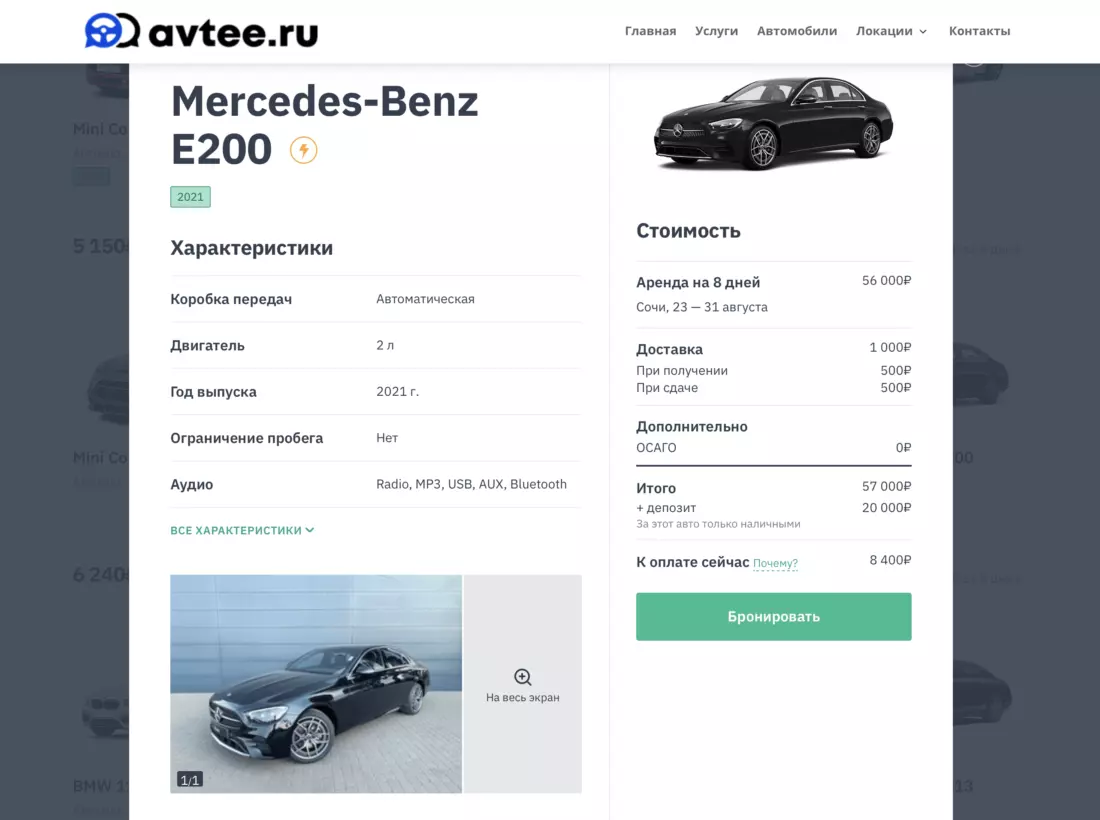Screen dimensions: 1100x820
Task: Click the Почему? link
Action: click(x=775, y=564)
